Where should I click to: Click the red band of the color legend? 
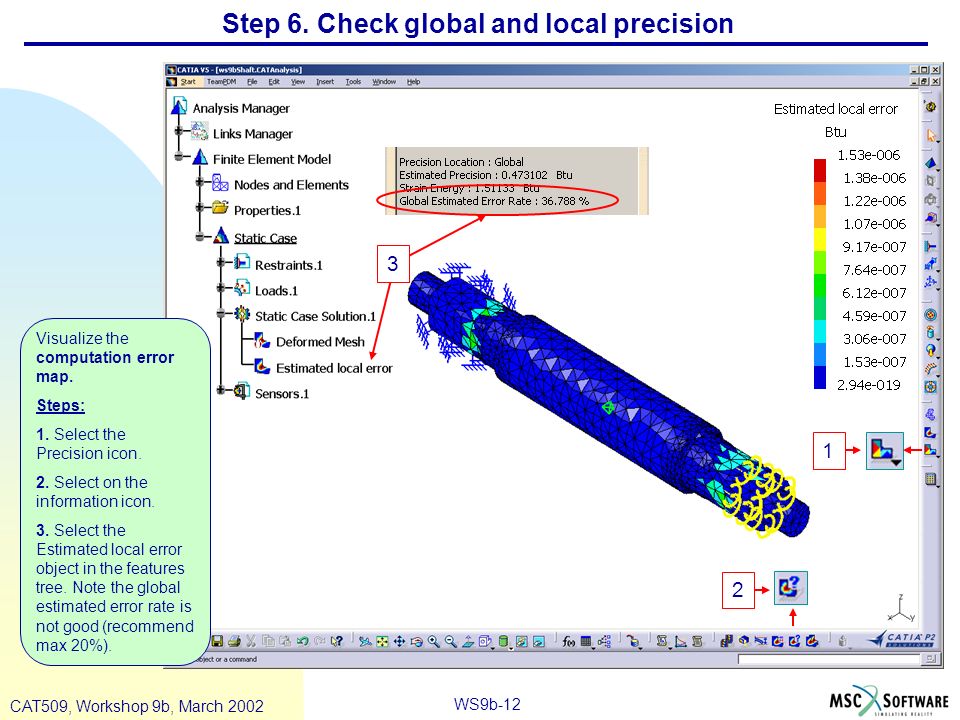pos(820,170)
